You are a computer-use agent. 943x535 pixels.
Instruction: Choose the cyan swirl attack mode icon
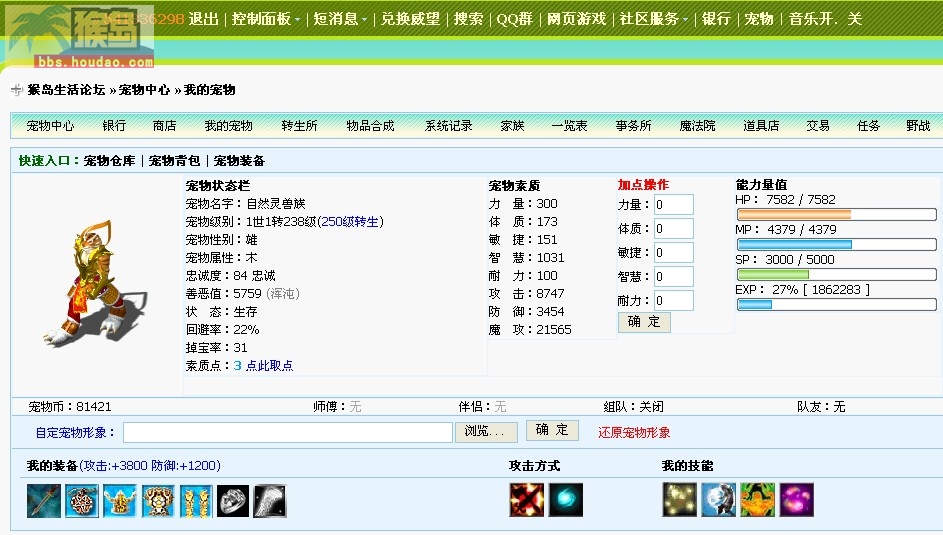pyautogui.click(x=566, y=500)
